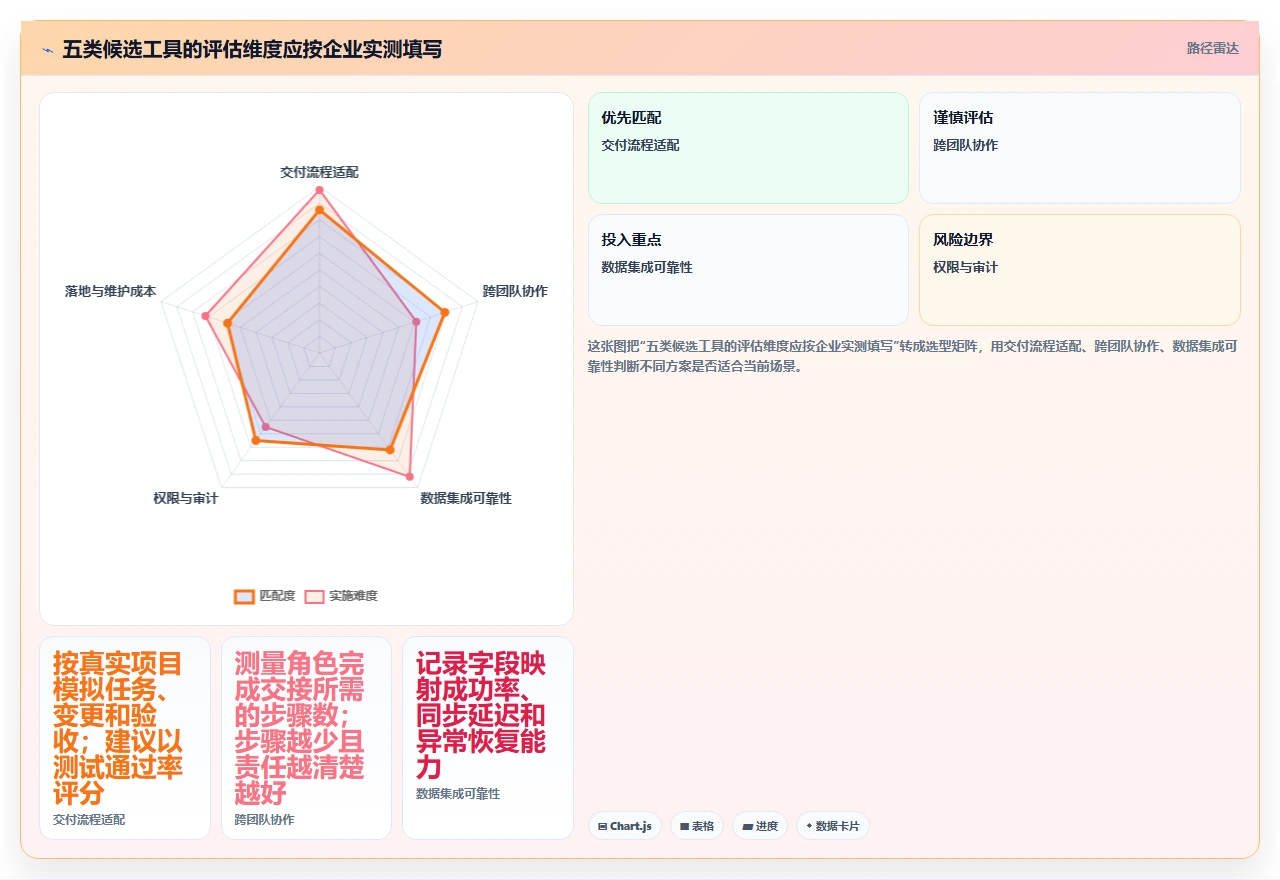Viewport: 1280px width, 880px height.
Task: Select the 表格 tag chip
Action: [697, 826]
